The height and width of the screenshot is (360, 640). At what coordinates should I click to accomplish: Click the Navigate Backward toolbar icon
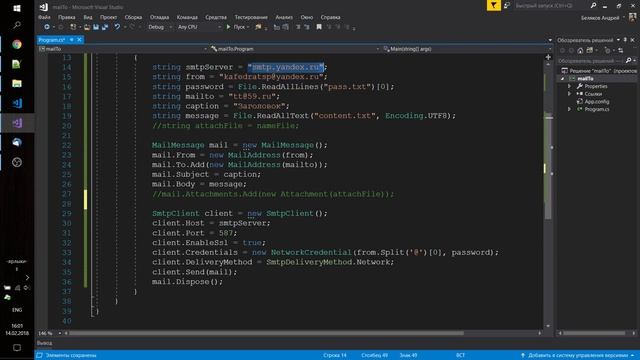47,27
